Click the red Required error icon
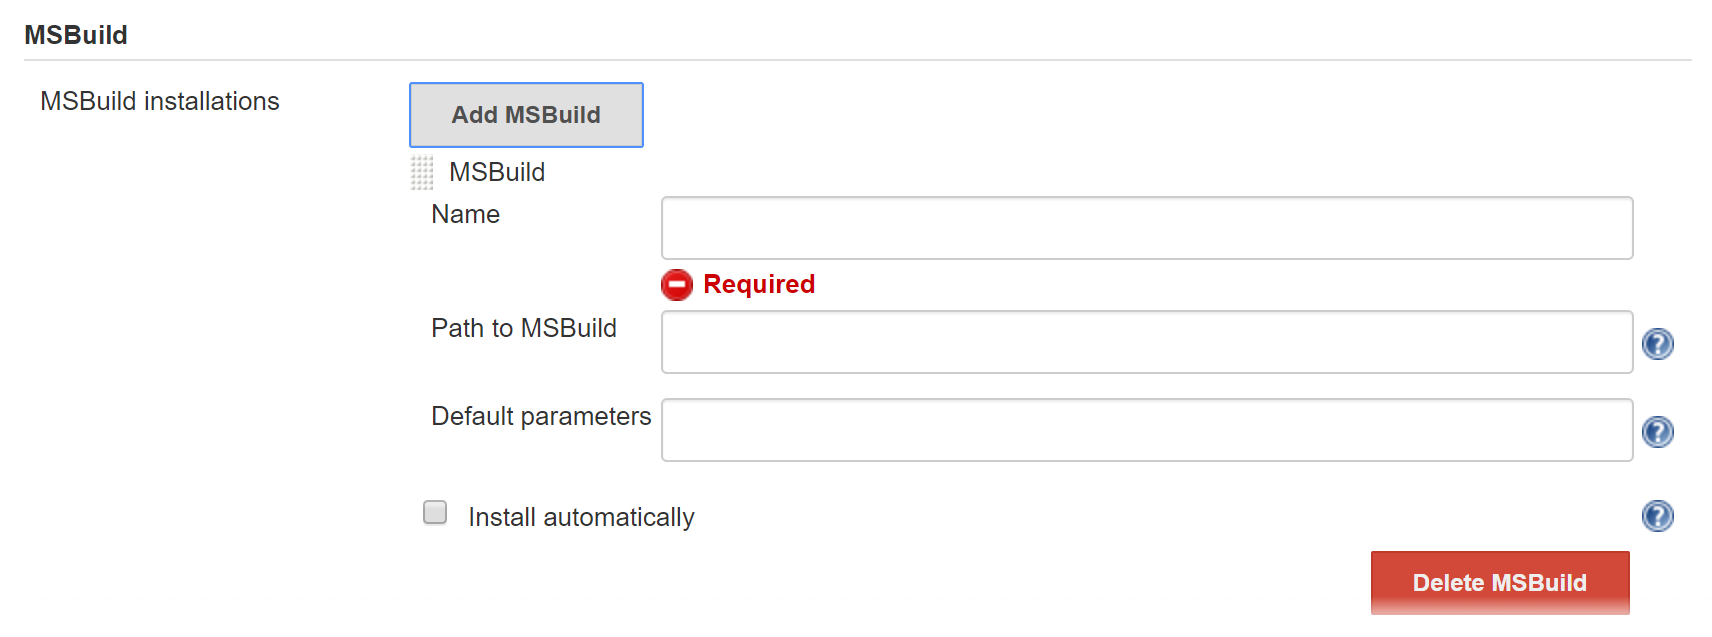1712x637 pixels. point(677,285)
